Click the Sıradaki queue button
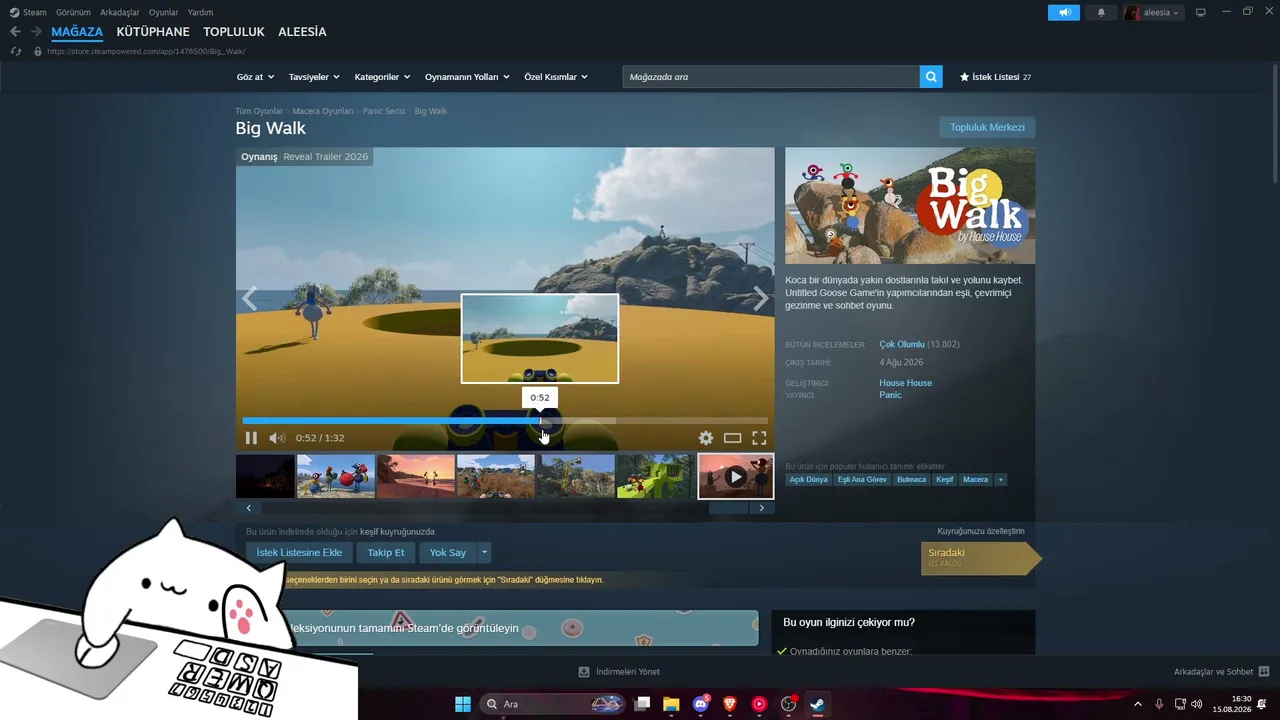This screenshot has width=1280, height=720. pos(981,558)
